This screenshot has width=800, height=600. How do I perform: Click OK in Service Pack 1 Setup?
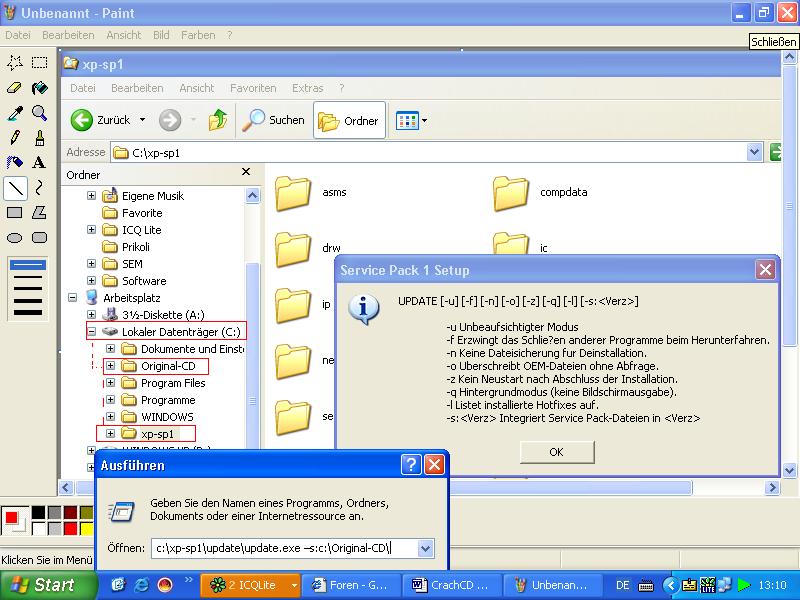coord(557,452)
